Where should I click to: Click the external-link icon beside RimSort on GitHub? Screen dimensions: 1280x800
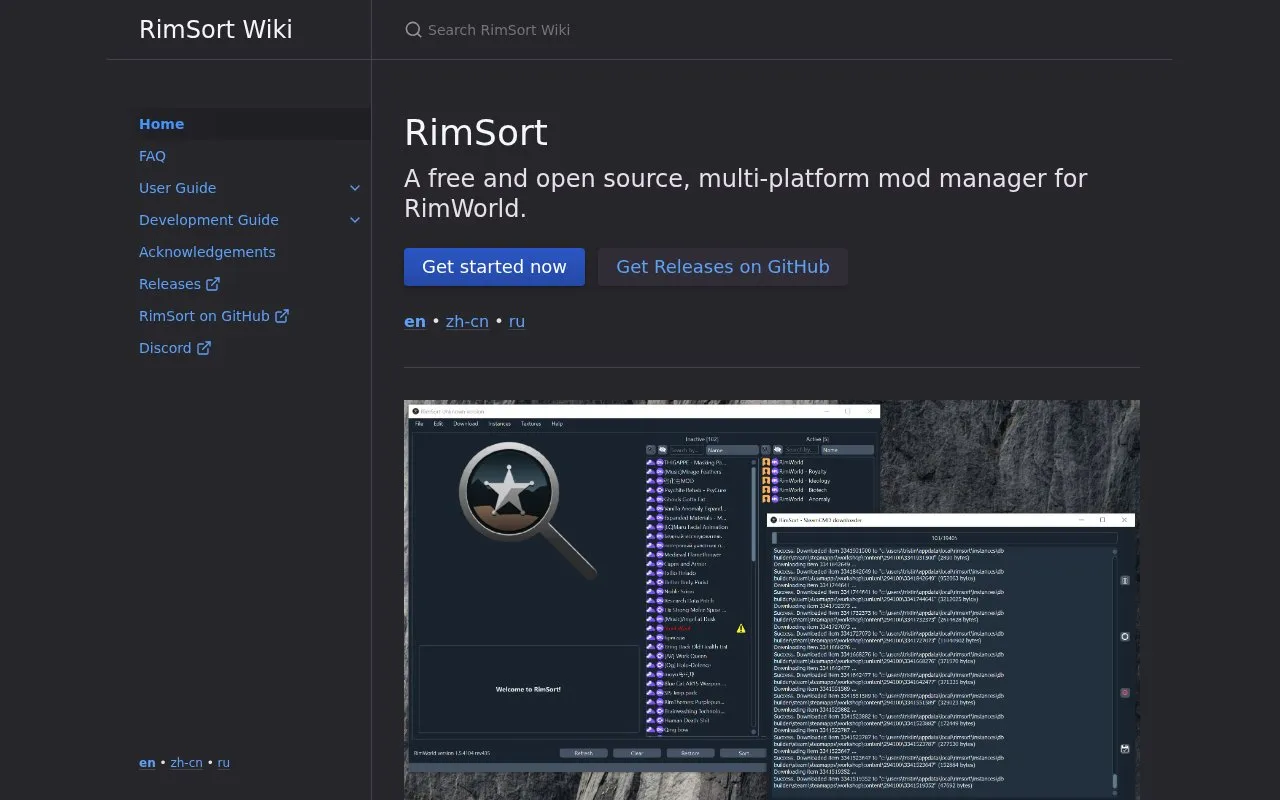coord(282,316)
